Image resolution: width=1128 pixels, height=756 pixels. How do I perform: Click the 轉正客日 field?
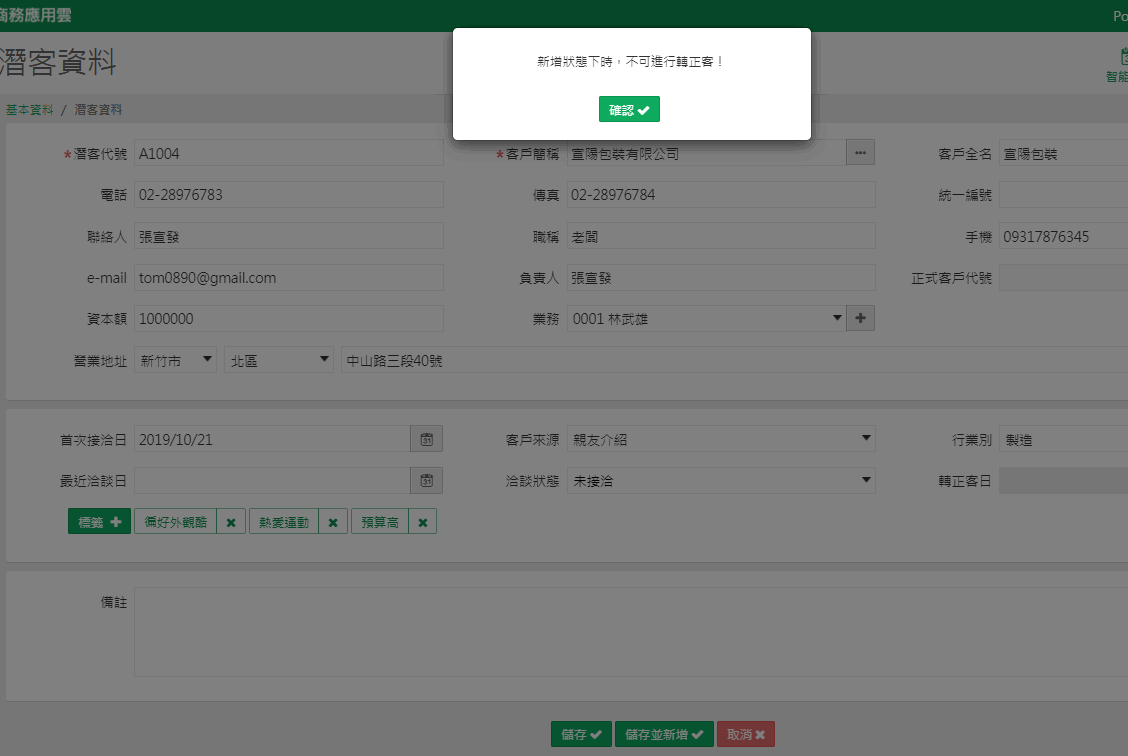tap(1063, 481)
